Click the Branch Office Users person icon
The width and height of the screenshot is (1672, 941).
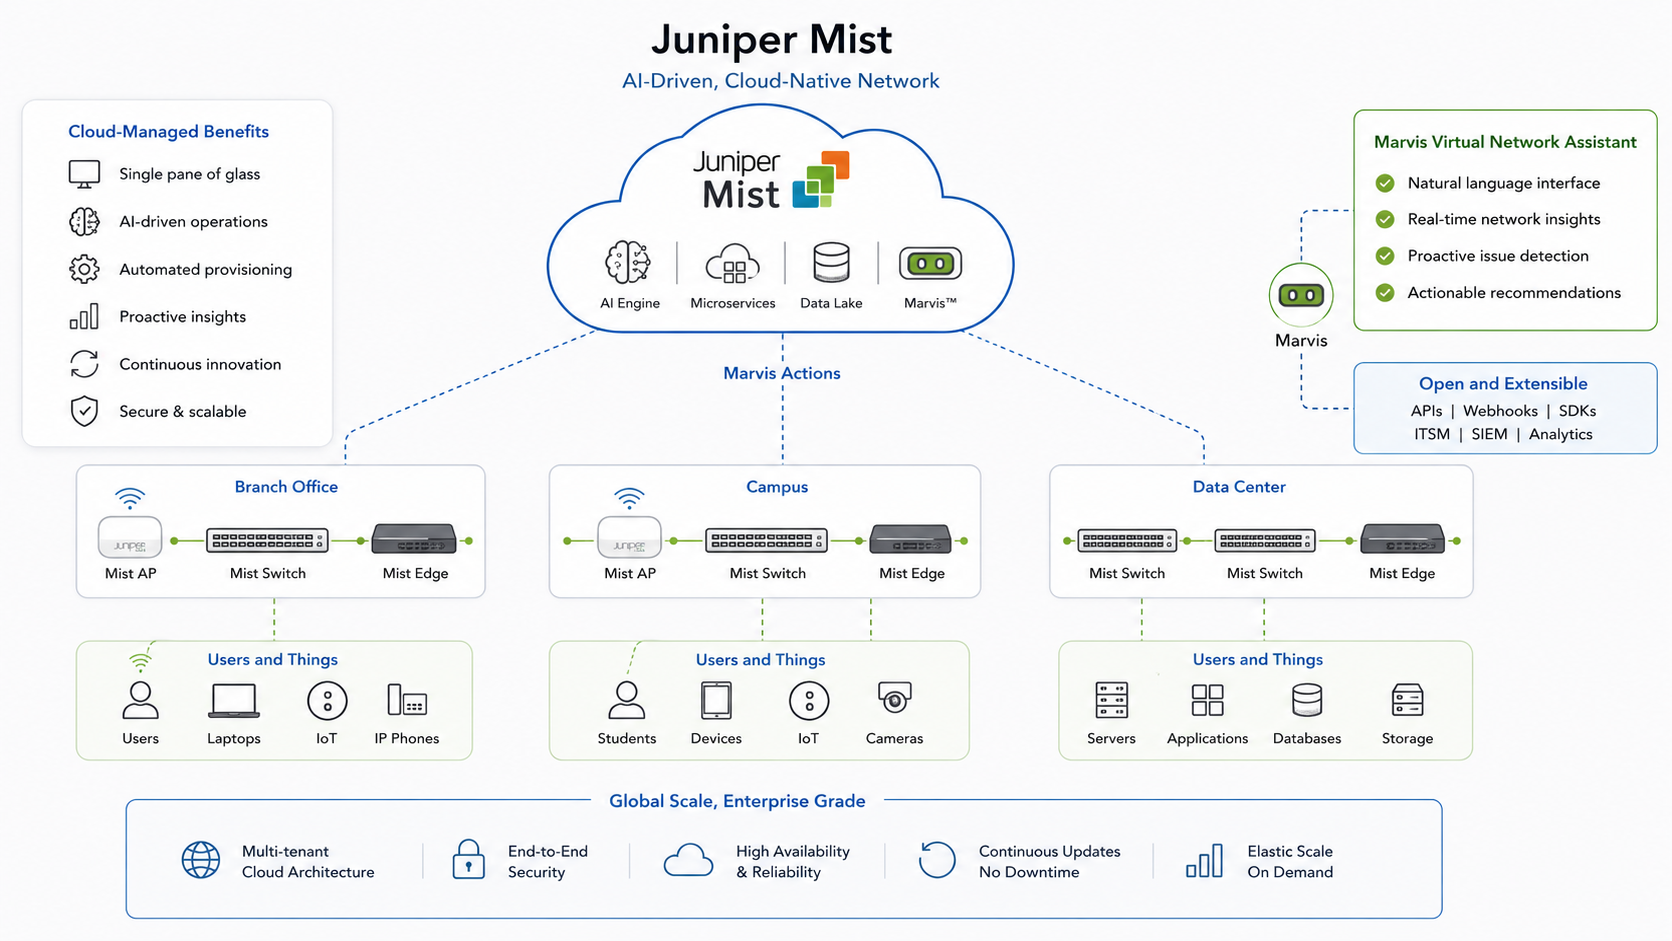pos(140,700)
